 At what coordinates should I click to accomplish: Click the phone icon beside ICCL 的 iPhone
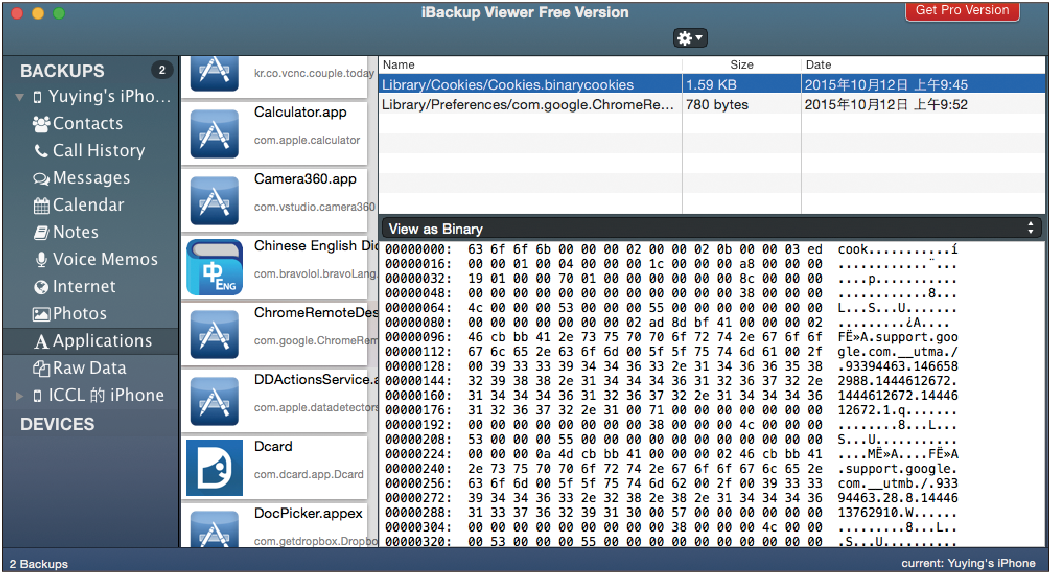click(x=38, y=396)
